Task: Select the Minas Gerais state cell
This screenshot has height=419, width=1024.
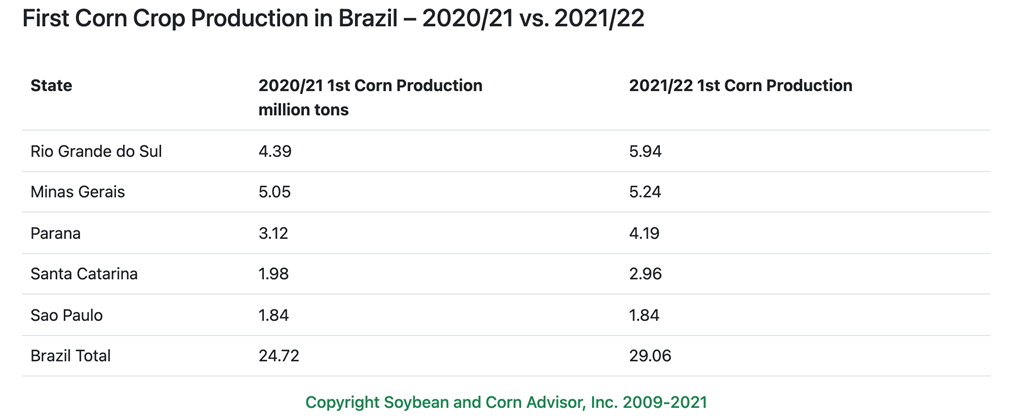Action: pos(78,192)
